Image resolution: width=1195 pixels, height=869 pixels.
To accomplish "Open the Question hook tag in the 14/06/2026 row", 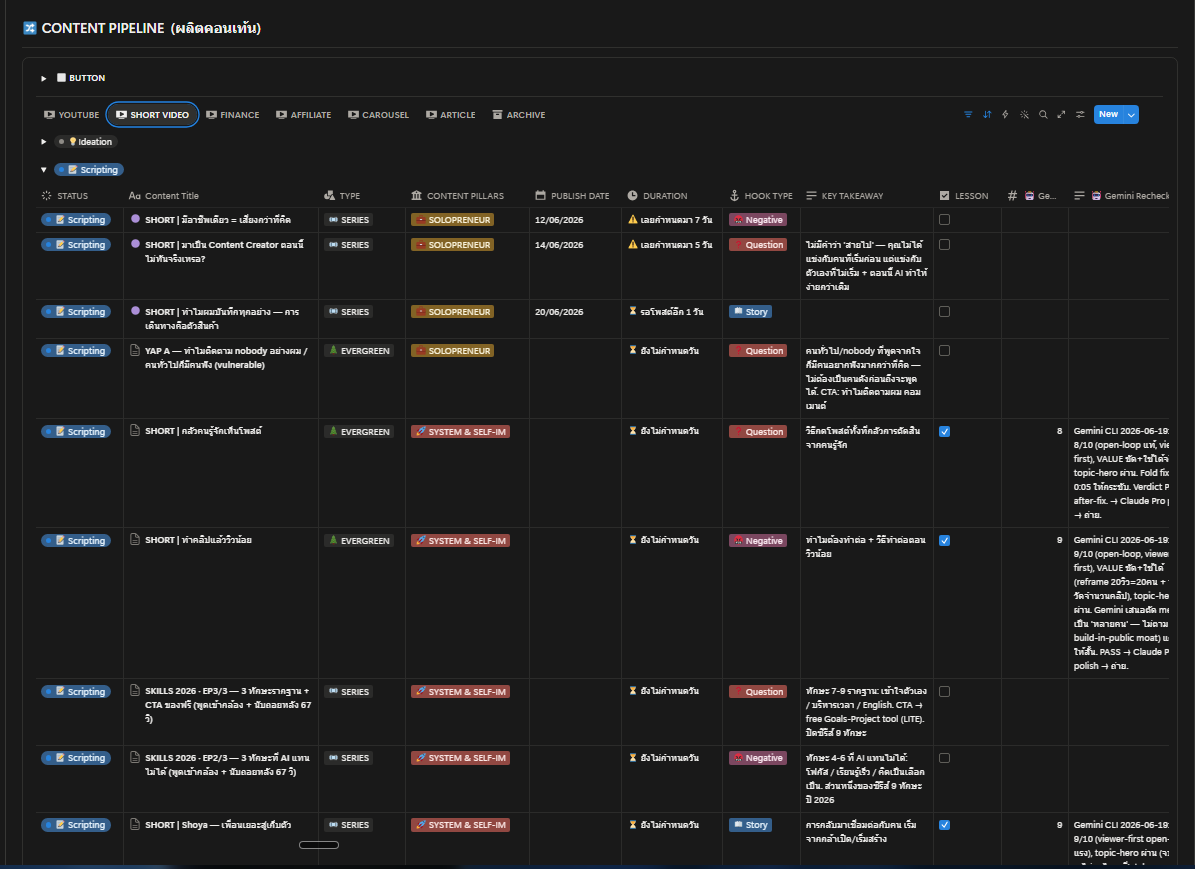I will (x=758, y=245).
